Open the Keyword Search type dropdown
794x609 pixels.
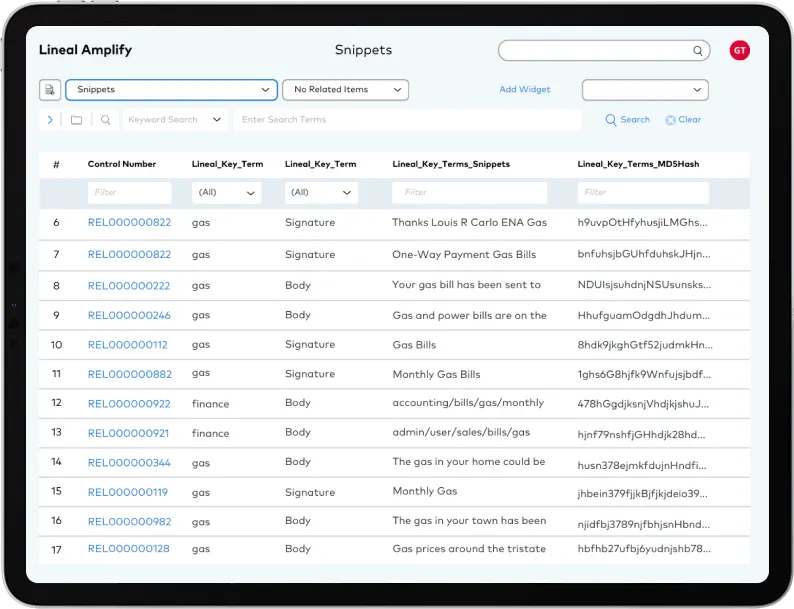click(175, 120)
